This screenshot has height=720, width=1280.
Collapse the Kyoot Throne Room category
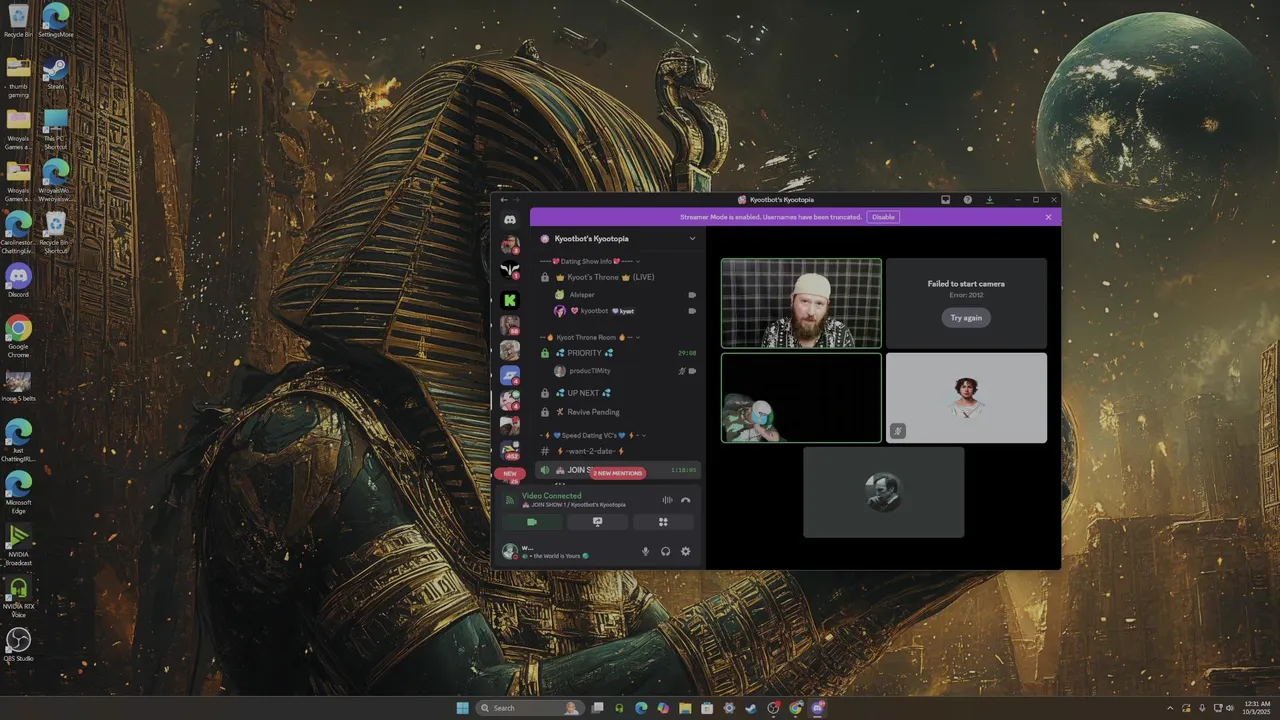coord(587,337)
